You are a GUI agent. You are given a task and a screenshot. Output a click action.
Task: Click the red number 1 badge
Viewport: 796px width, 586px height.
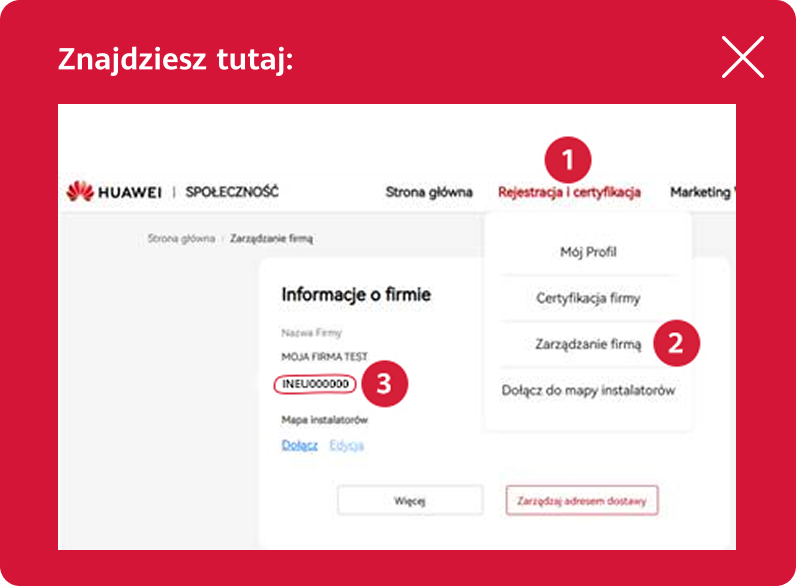(x=567, y=160)
